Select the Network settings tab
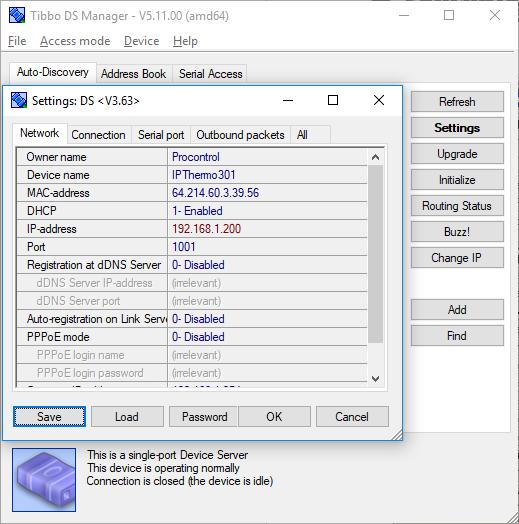This screenshot has width=519, height=524. point(40,133)
